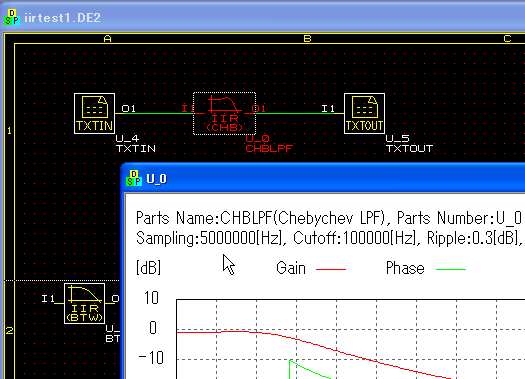Select the U_5 TXTOUT part label

[409, 144]
